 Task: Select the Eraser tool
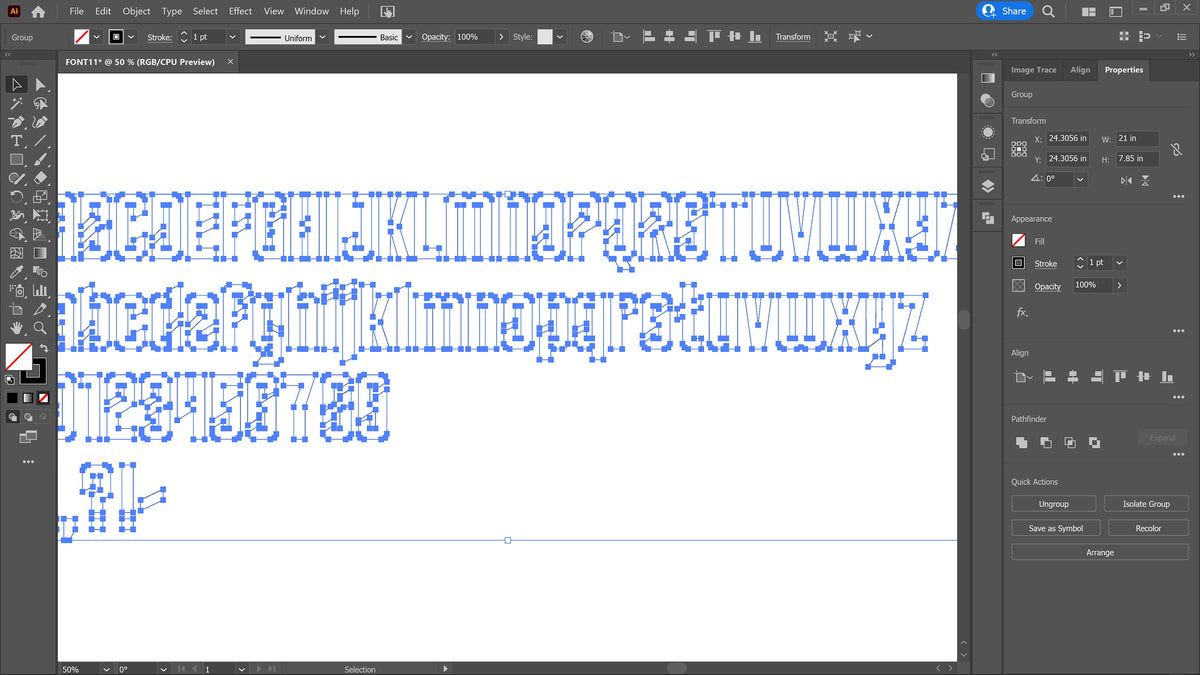point(40,178)
